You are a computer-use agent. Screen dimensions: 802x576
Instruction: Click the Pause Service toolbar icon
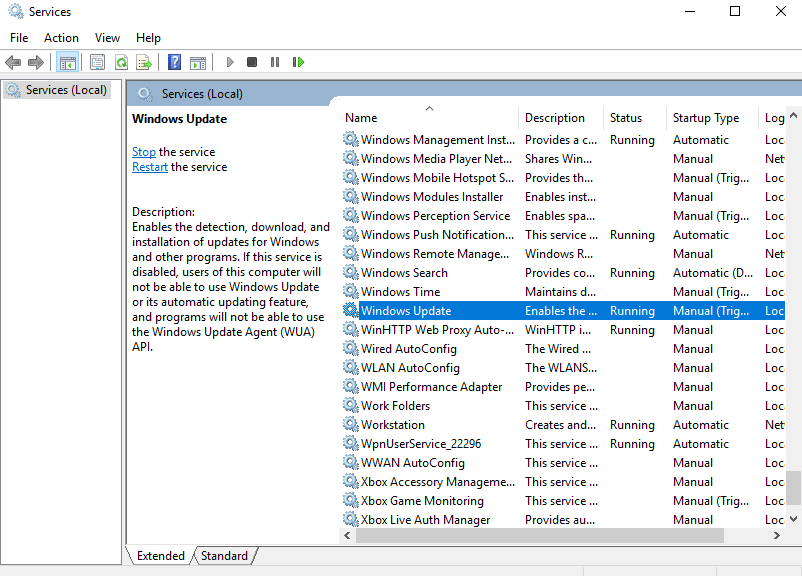point(275,62)
